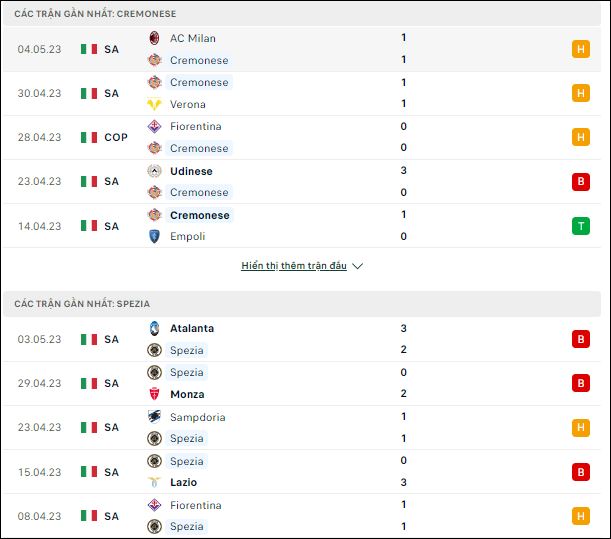Image resolution: width=611 pixels, height=539 pixels.
Task: Click the Udinese team badge
Action: tap(154, 171)
